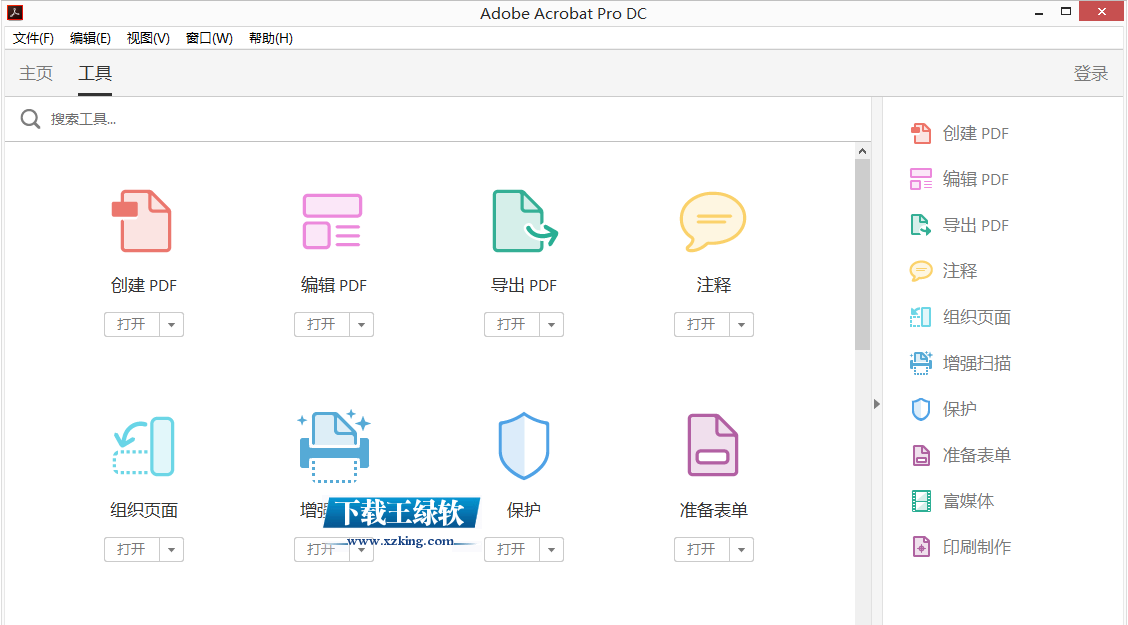Image resolution: width=1128 pixels, height=625 pixels.
Task: Expand the 组织页面 open-button dropdown arrow
Action: pyautogui.click(x=171, y=549)
